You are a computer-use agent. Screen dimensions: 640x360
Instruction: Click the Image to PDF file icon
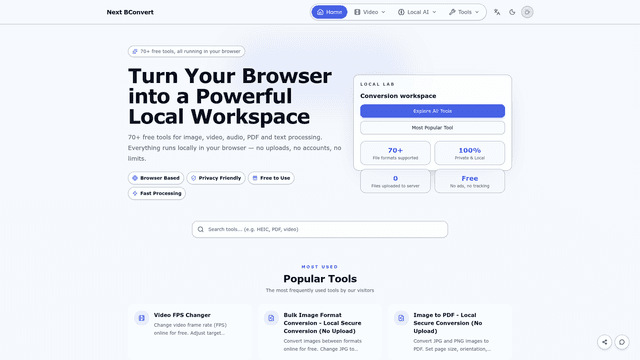click(401, 318)
